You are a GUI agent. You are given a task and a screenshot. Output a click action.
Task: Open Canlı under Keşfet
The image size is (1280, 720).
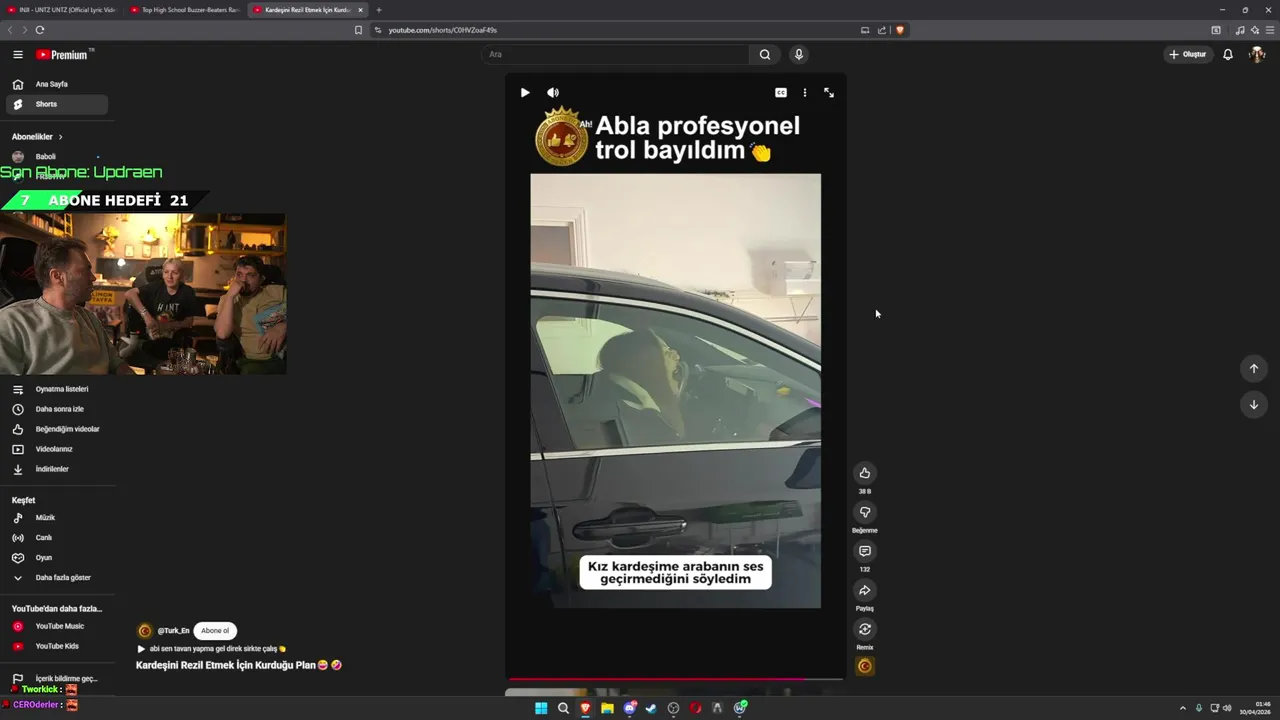57,538
